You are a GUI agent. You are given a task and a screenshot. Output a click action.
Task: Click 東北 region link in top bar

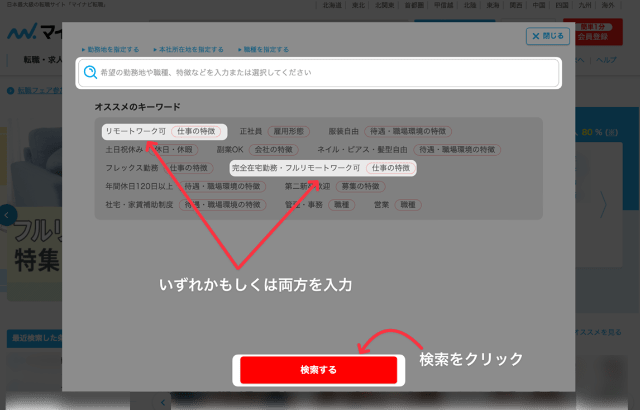[x=358, y=5]
